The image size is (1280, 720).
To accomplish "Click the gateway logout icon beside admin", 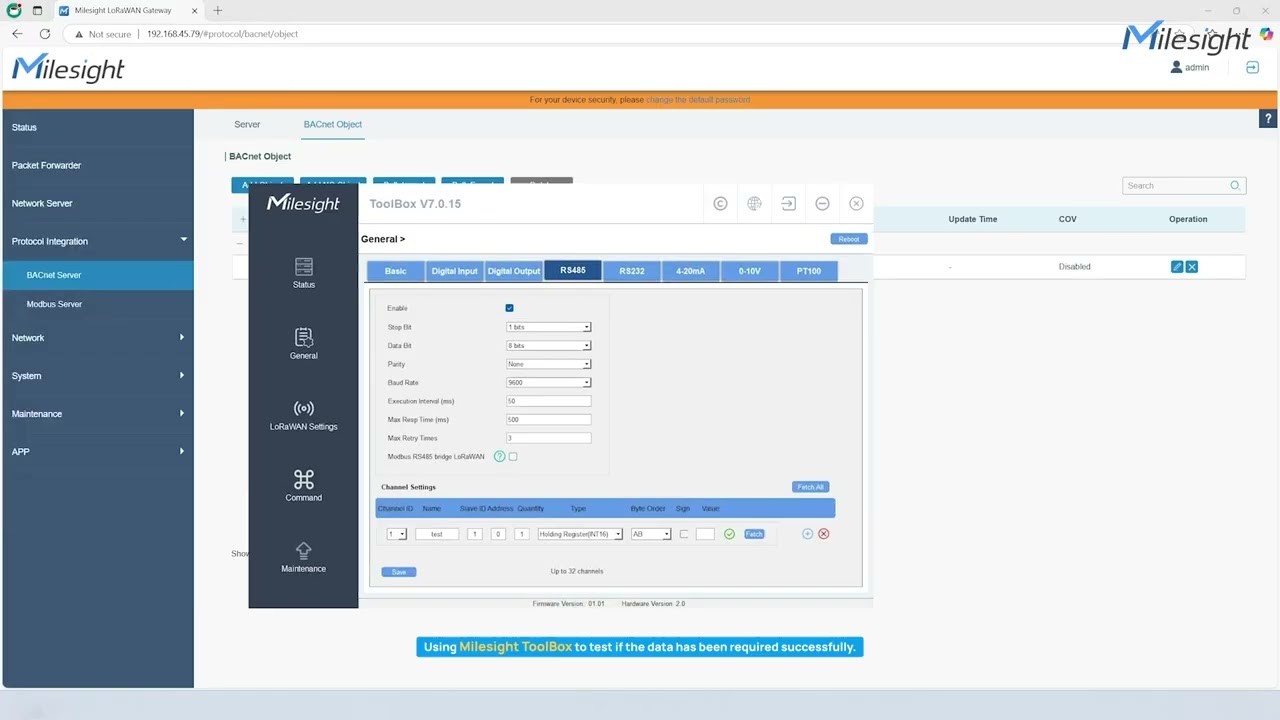I will [x=1252, y=67].
